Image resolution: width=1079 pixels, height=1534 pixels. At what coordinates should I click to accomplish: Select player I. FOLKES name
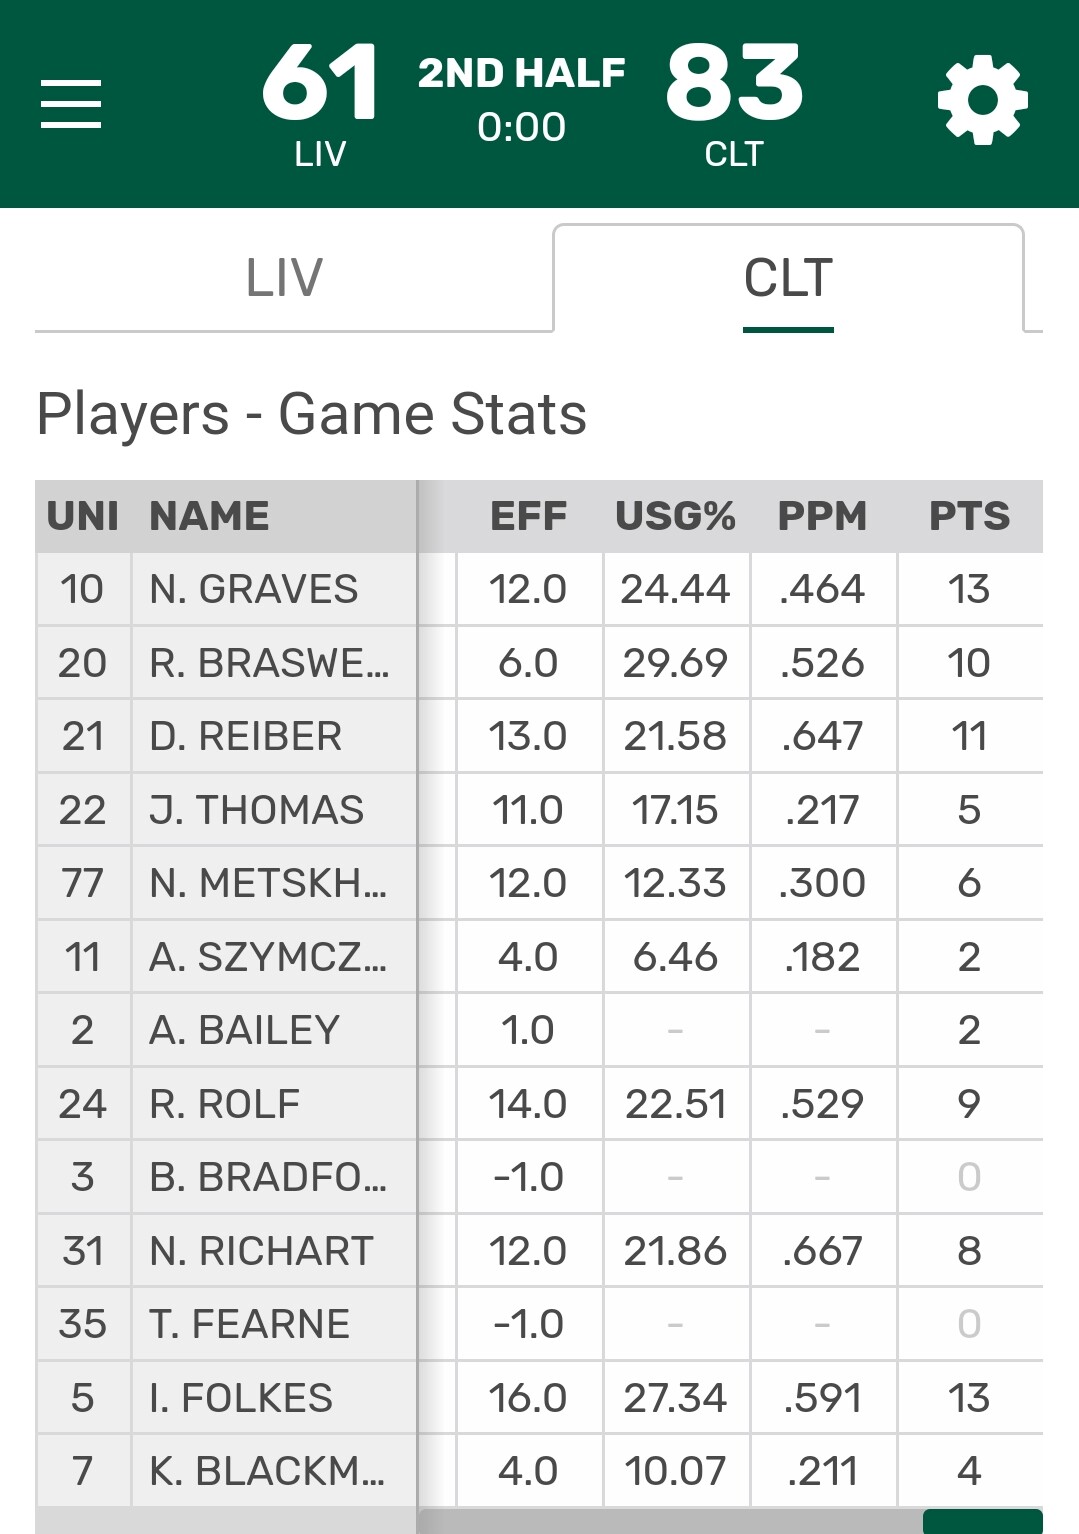[240, 1398]
